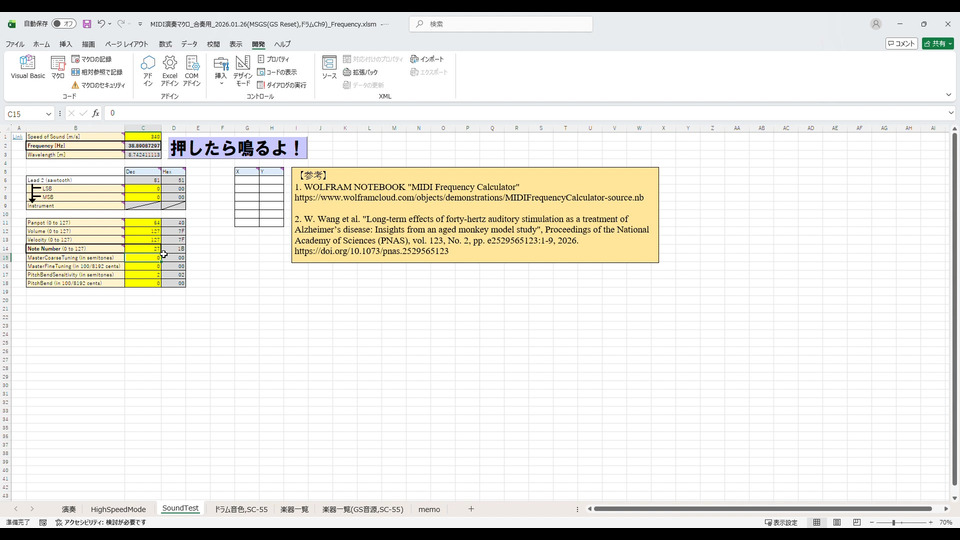The height and width of the screenshot is (540, 960).
Task: Open the COM Add-ins dialog
Action: 191,68
